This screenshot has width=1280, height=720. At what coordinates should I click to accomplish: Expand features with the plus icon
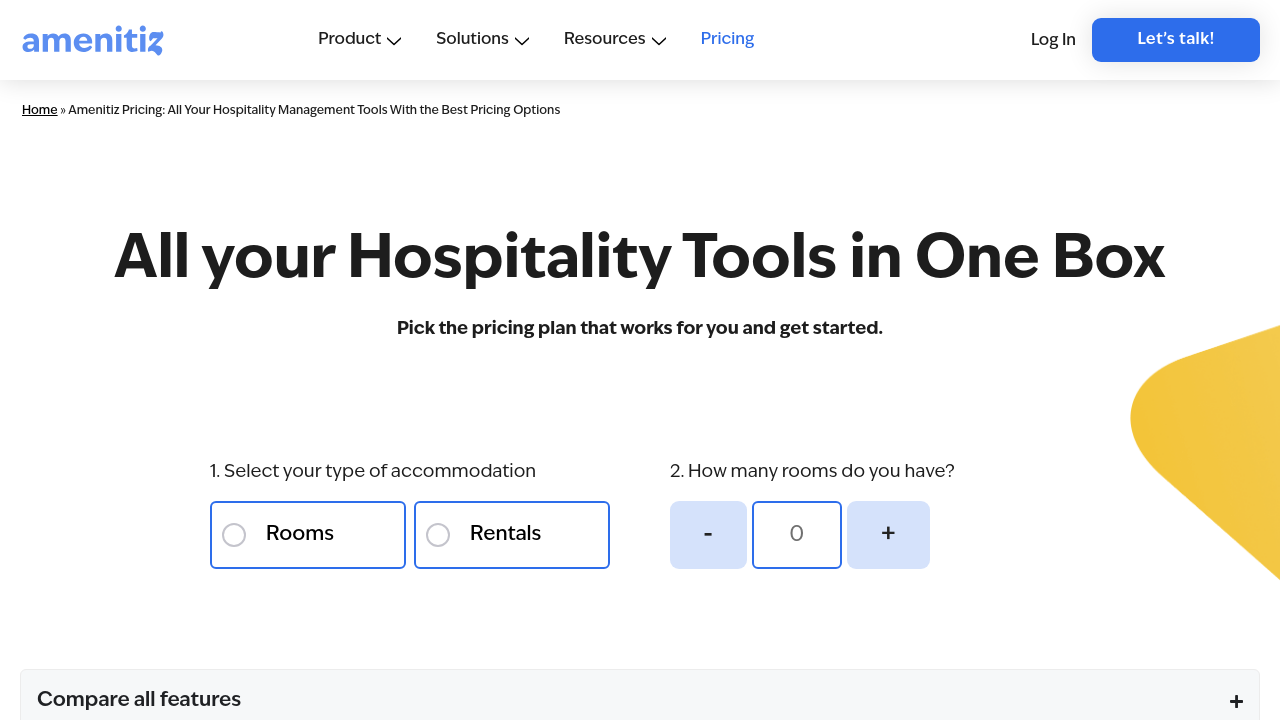(x=1236, y=701)
